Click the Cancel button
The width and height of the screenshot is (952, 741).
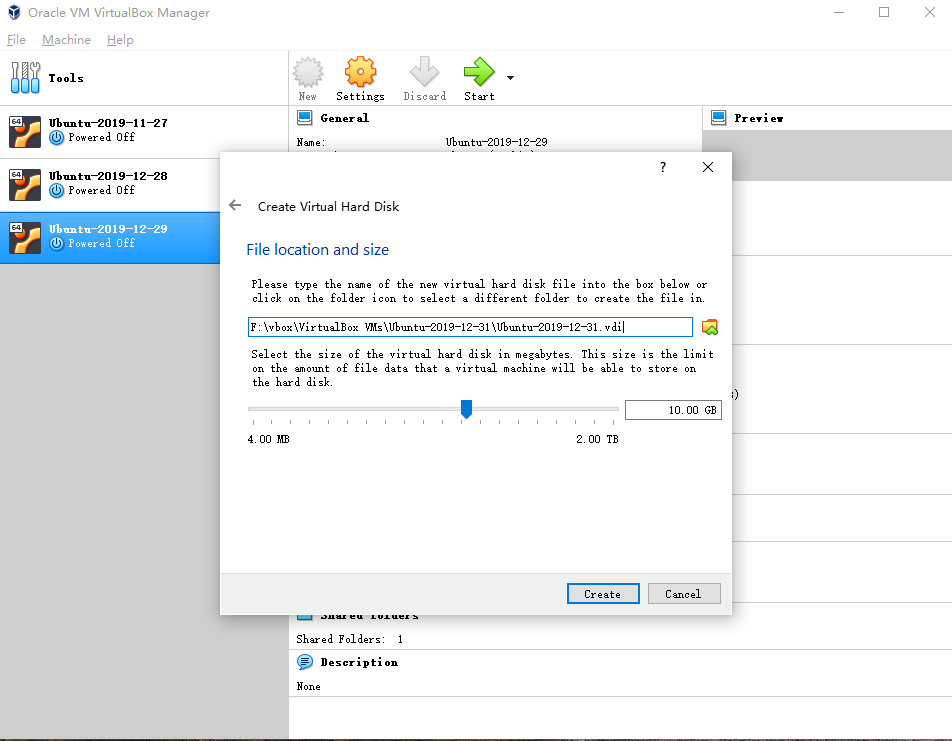684,594
